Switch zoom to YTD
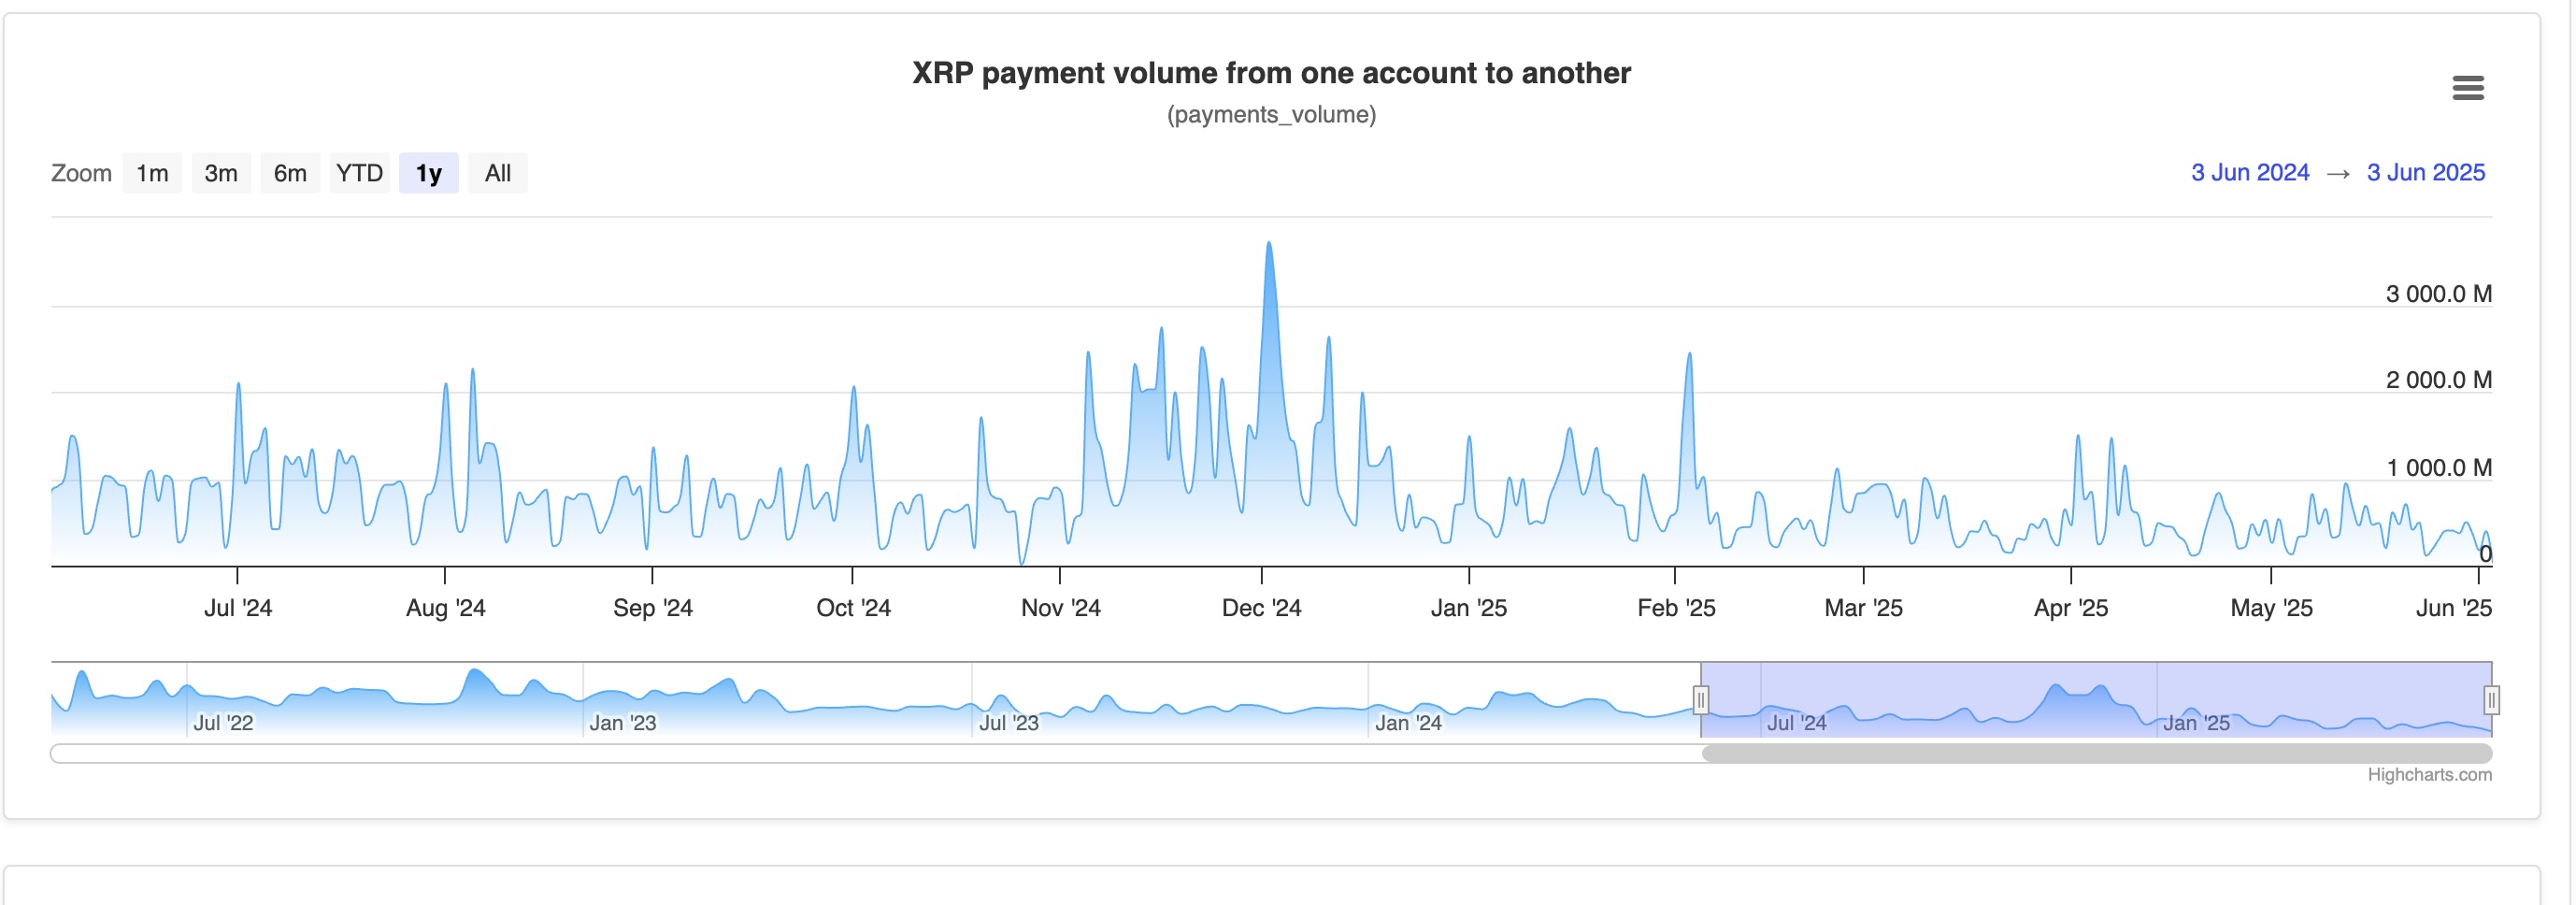 359,173
